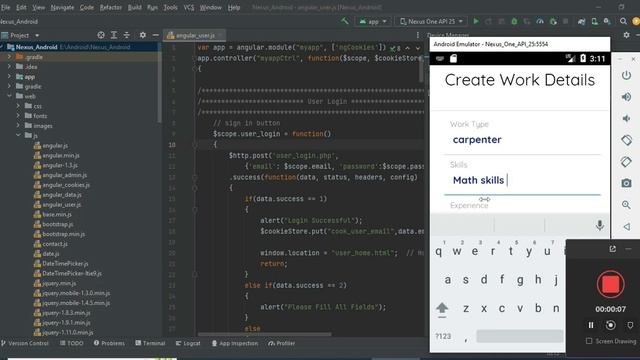Open the Terminal tool window
This screenshot has height=360, width=640.
pos(150,343)
